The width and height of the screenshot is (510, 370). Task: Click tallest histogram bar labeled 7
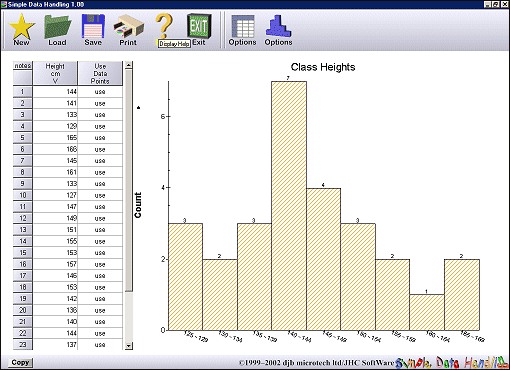click(x=289, y=206)
